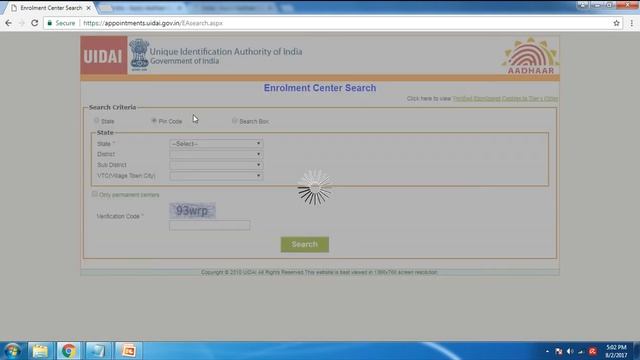Screen dimensions: 640x360
Task: Open the VTC Village Town City dropdown
Action: tap(216, 176)
